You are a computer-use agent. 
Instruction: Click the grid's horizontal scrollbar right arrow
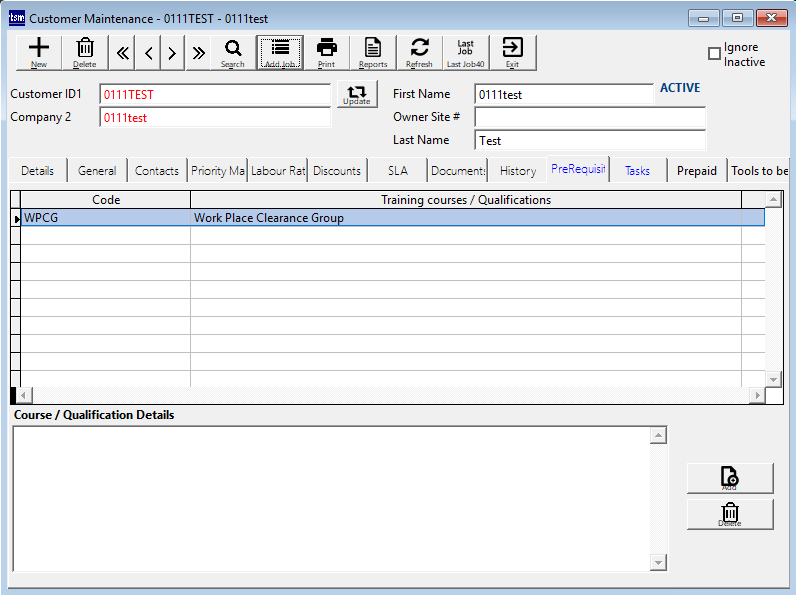(756, 396)
